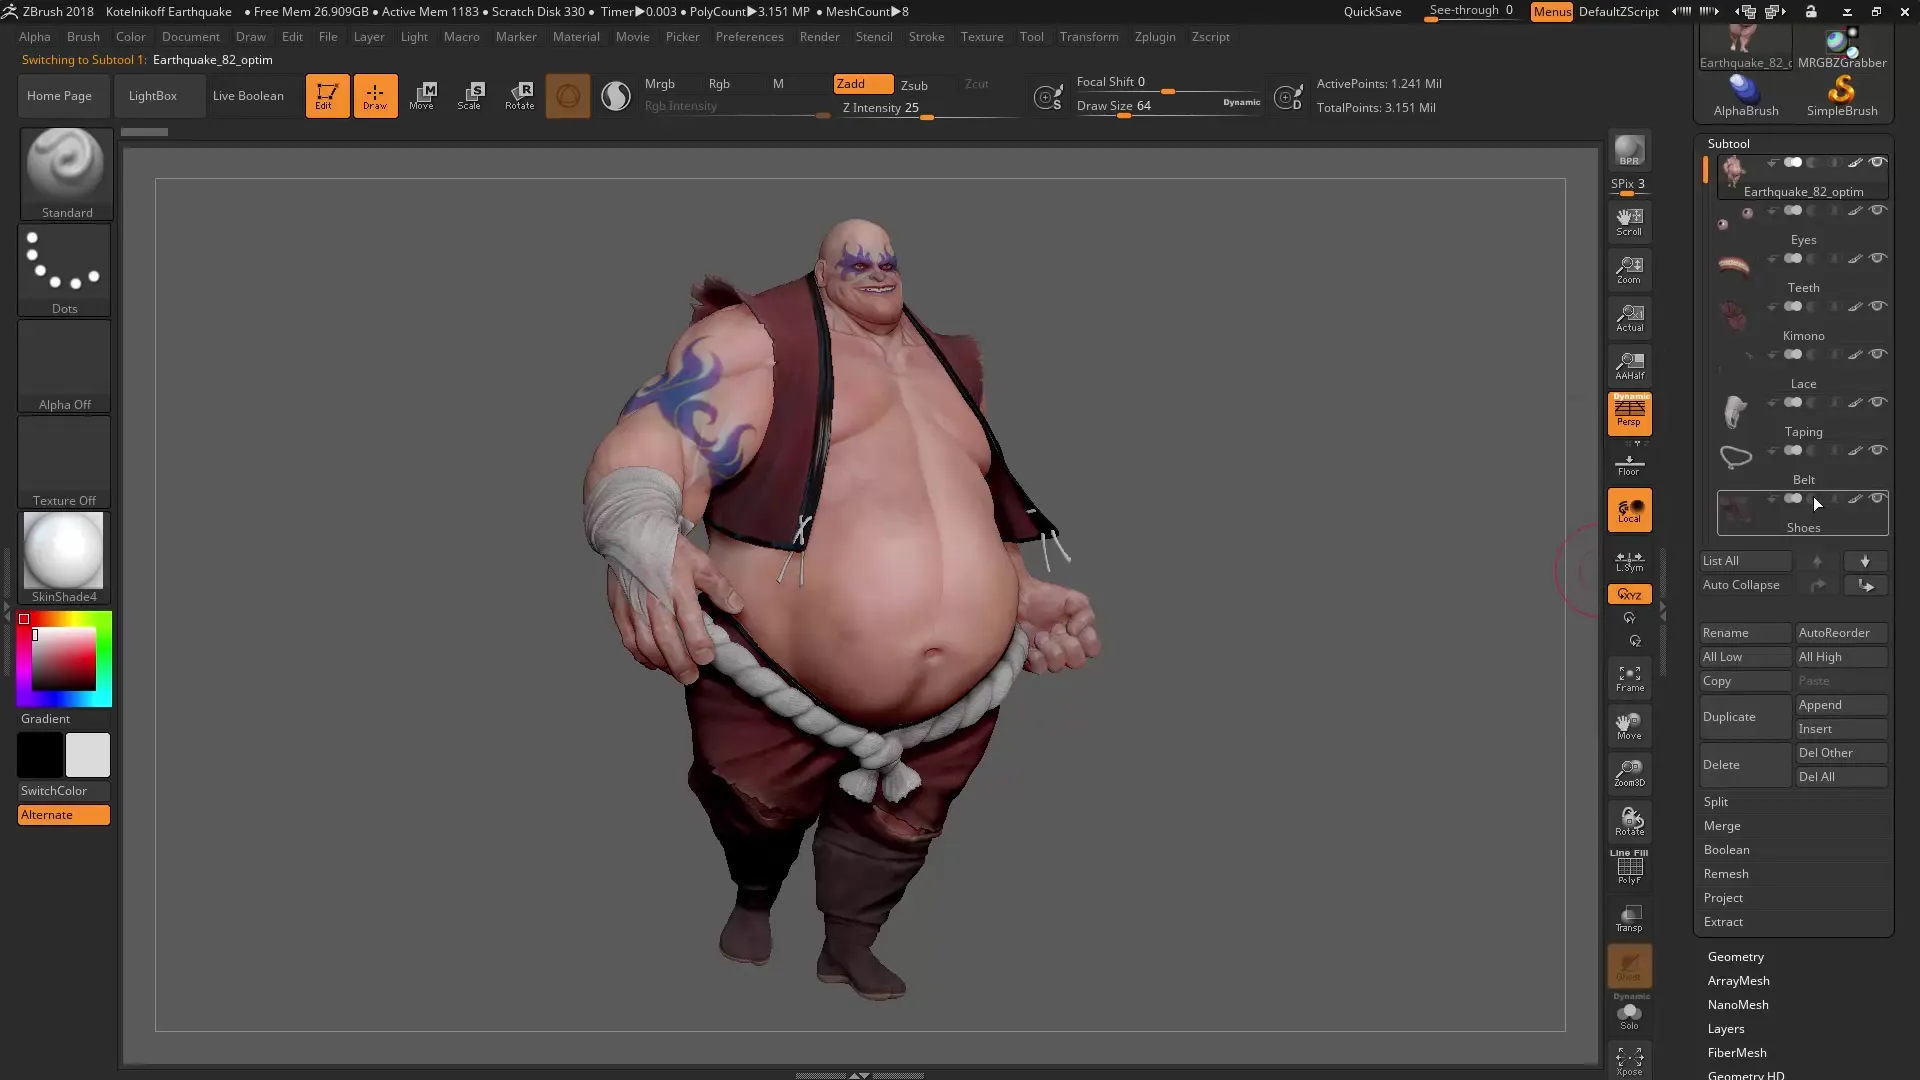Select the Scale tool in top toolbar
The image size is (1920, 1080).
[470, 96]
